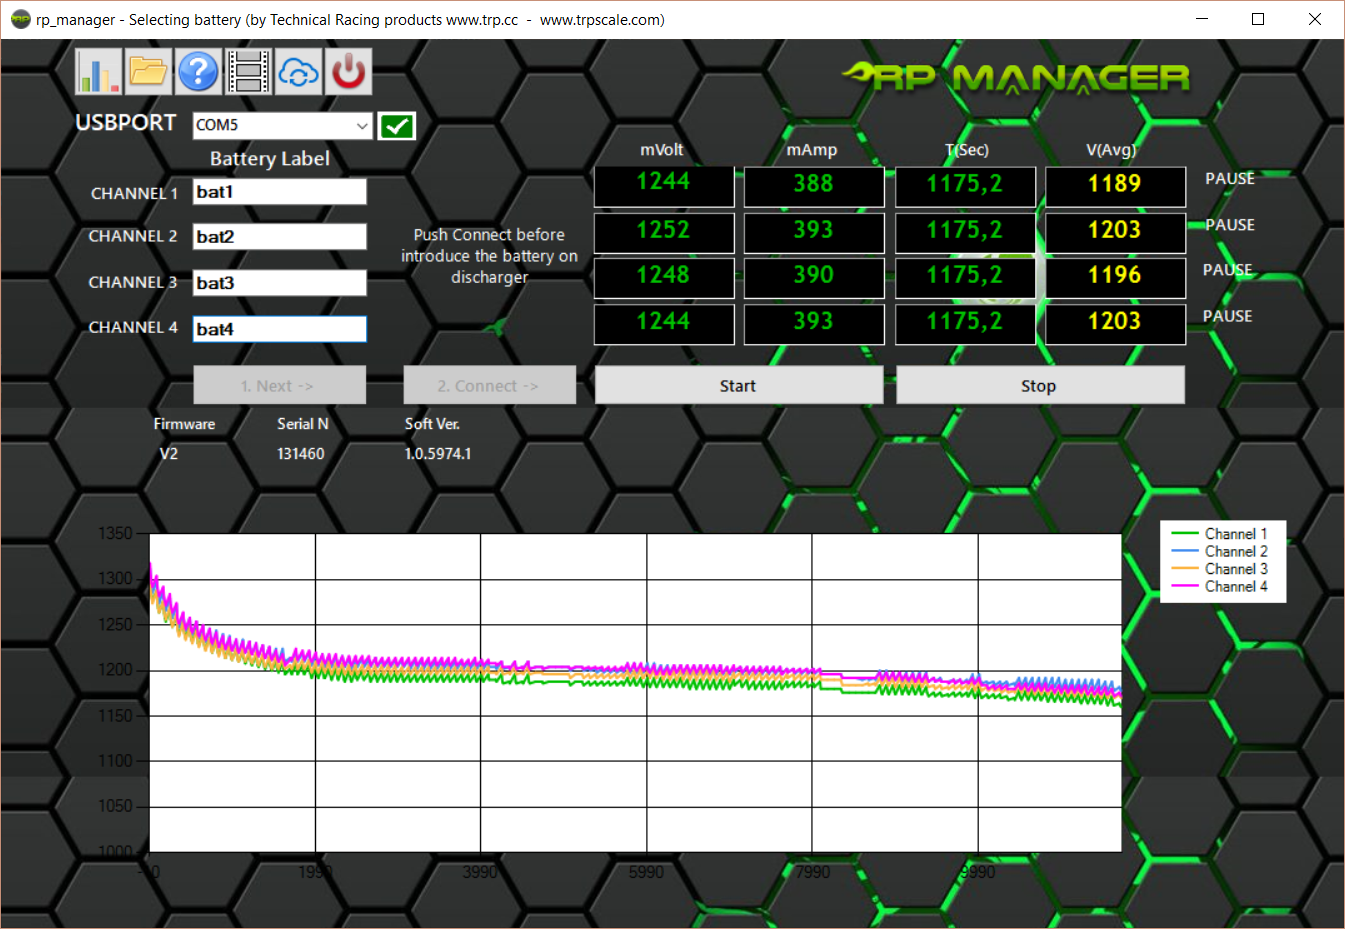Click the bat4 label field for Channel 4

click(x=279, y=329)
